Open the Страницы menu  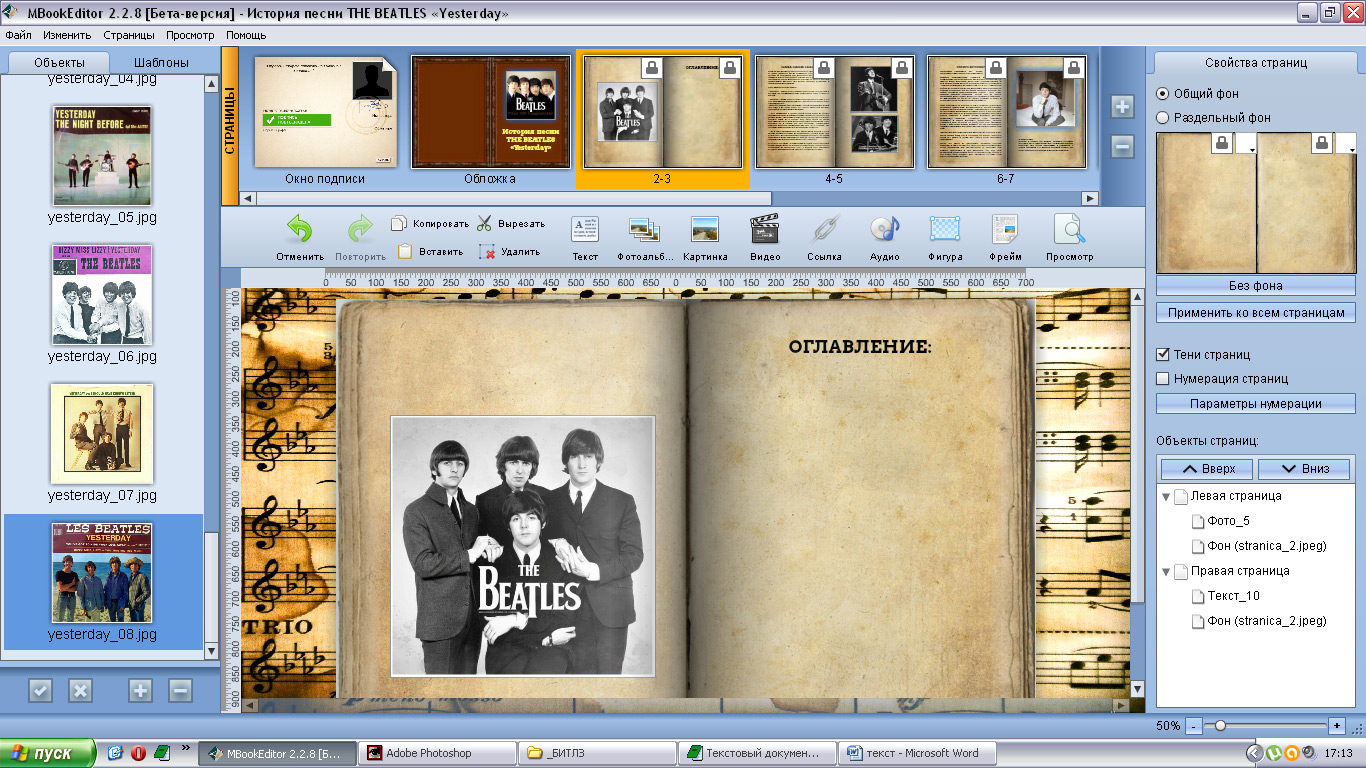(x=129, y=35)
